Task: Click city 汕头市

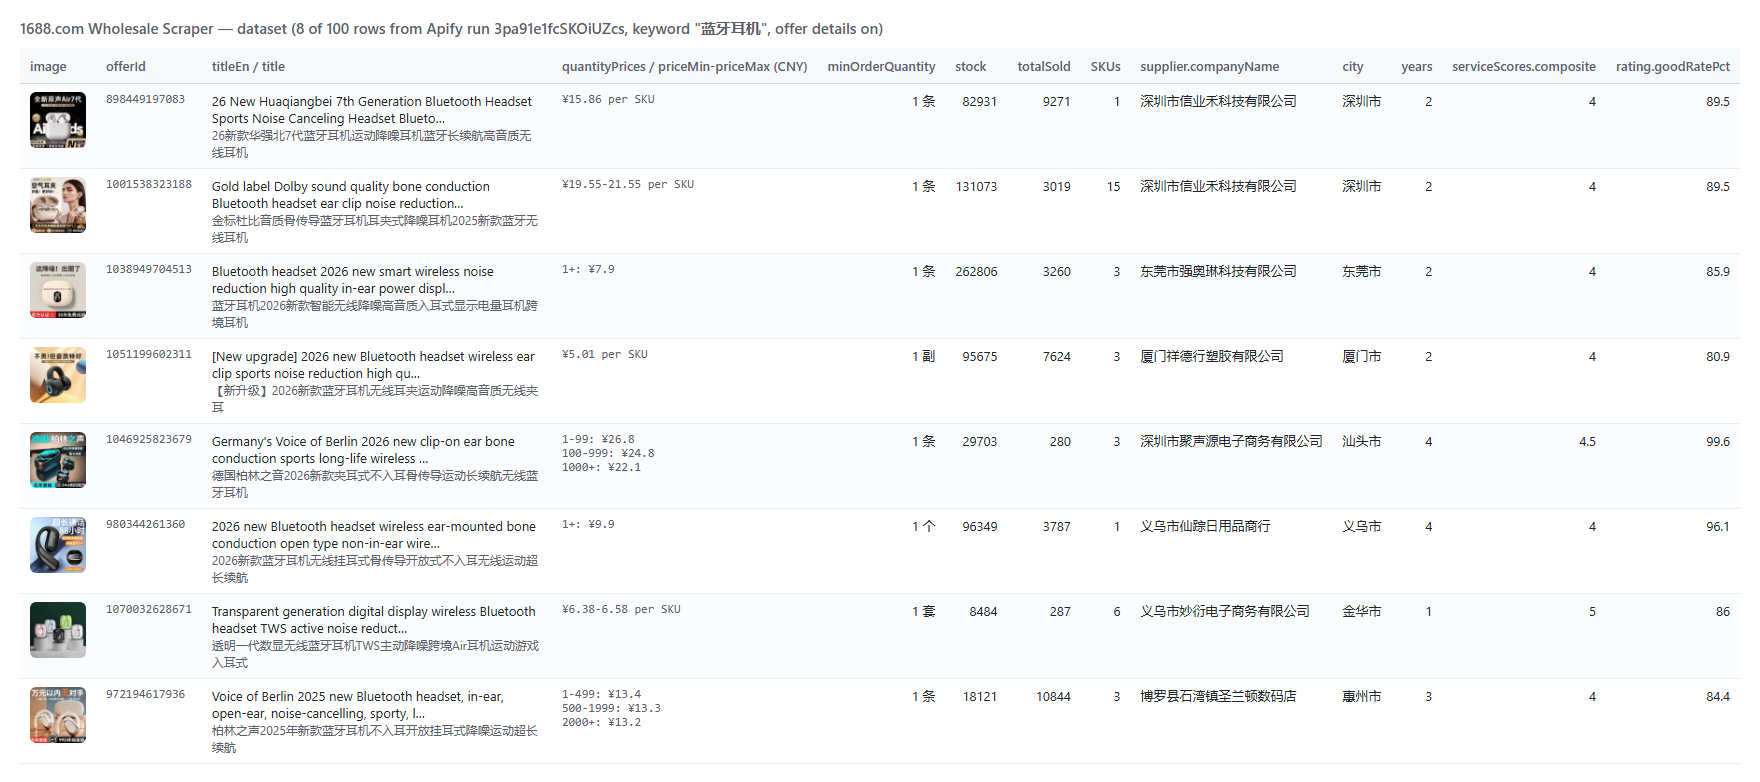Action: [x=1361, y=441]
